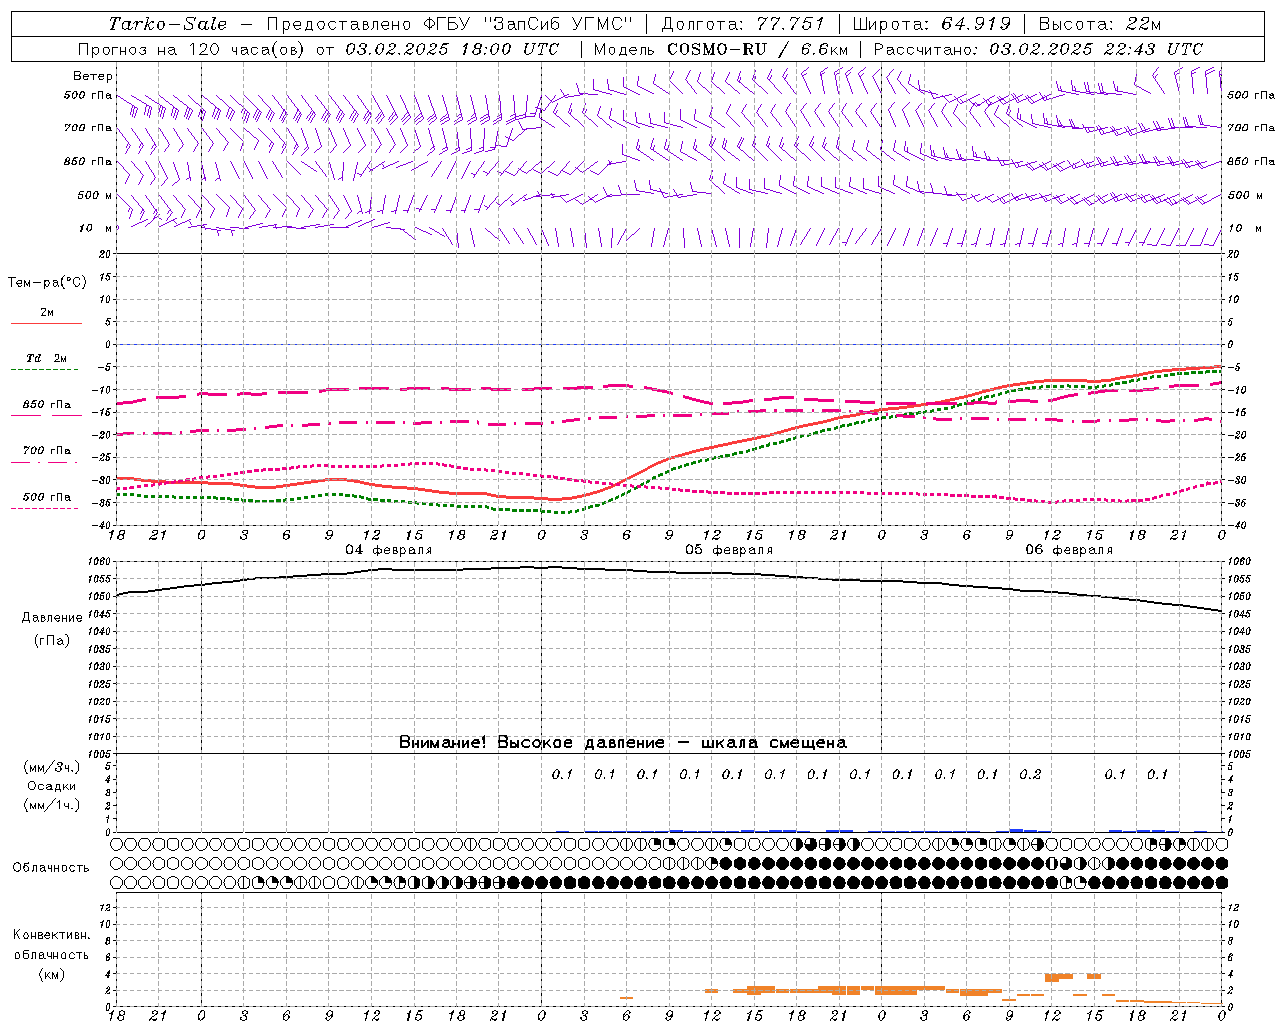The width and height of the screenshot is (1280, 1024).
Task: Click the '0.2' precipitation value
Action: tap(1030, 774)
